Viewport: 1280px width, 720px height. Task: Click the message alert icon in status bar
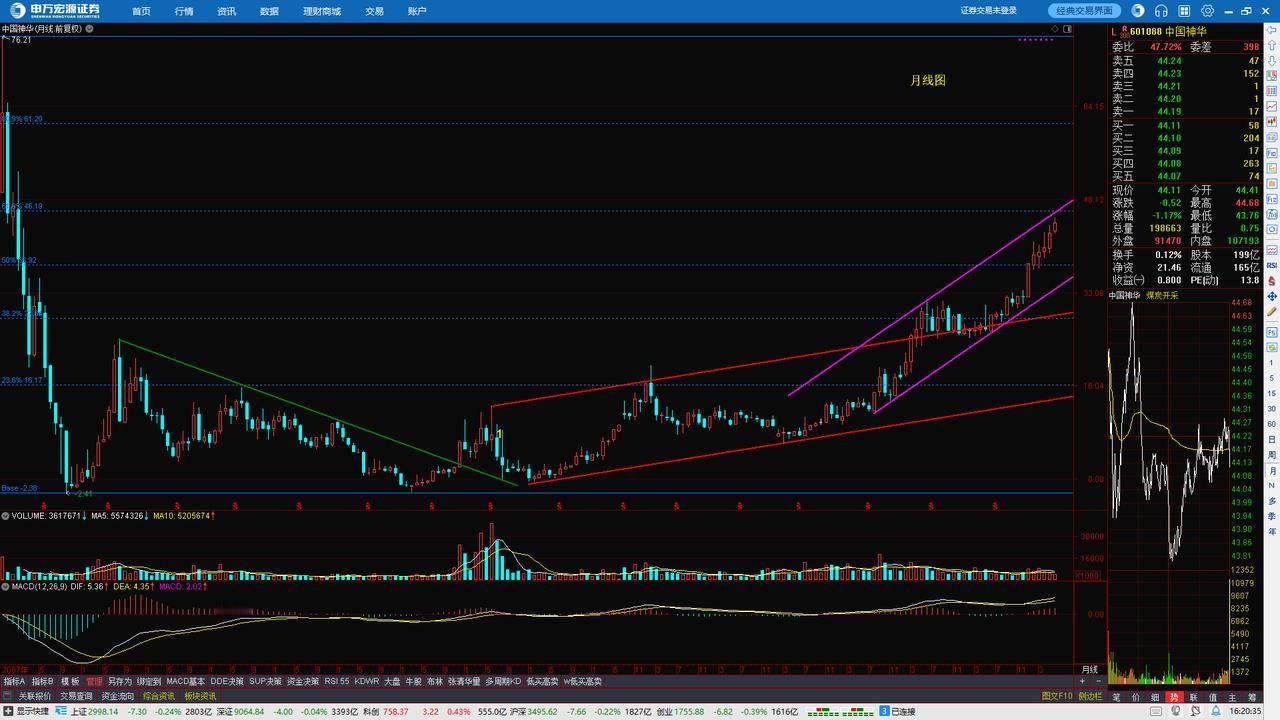1195,711
